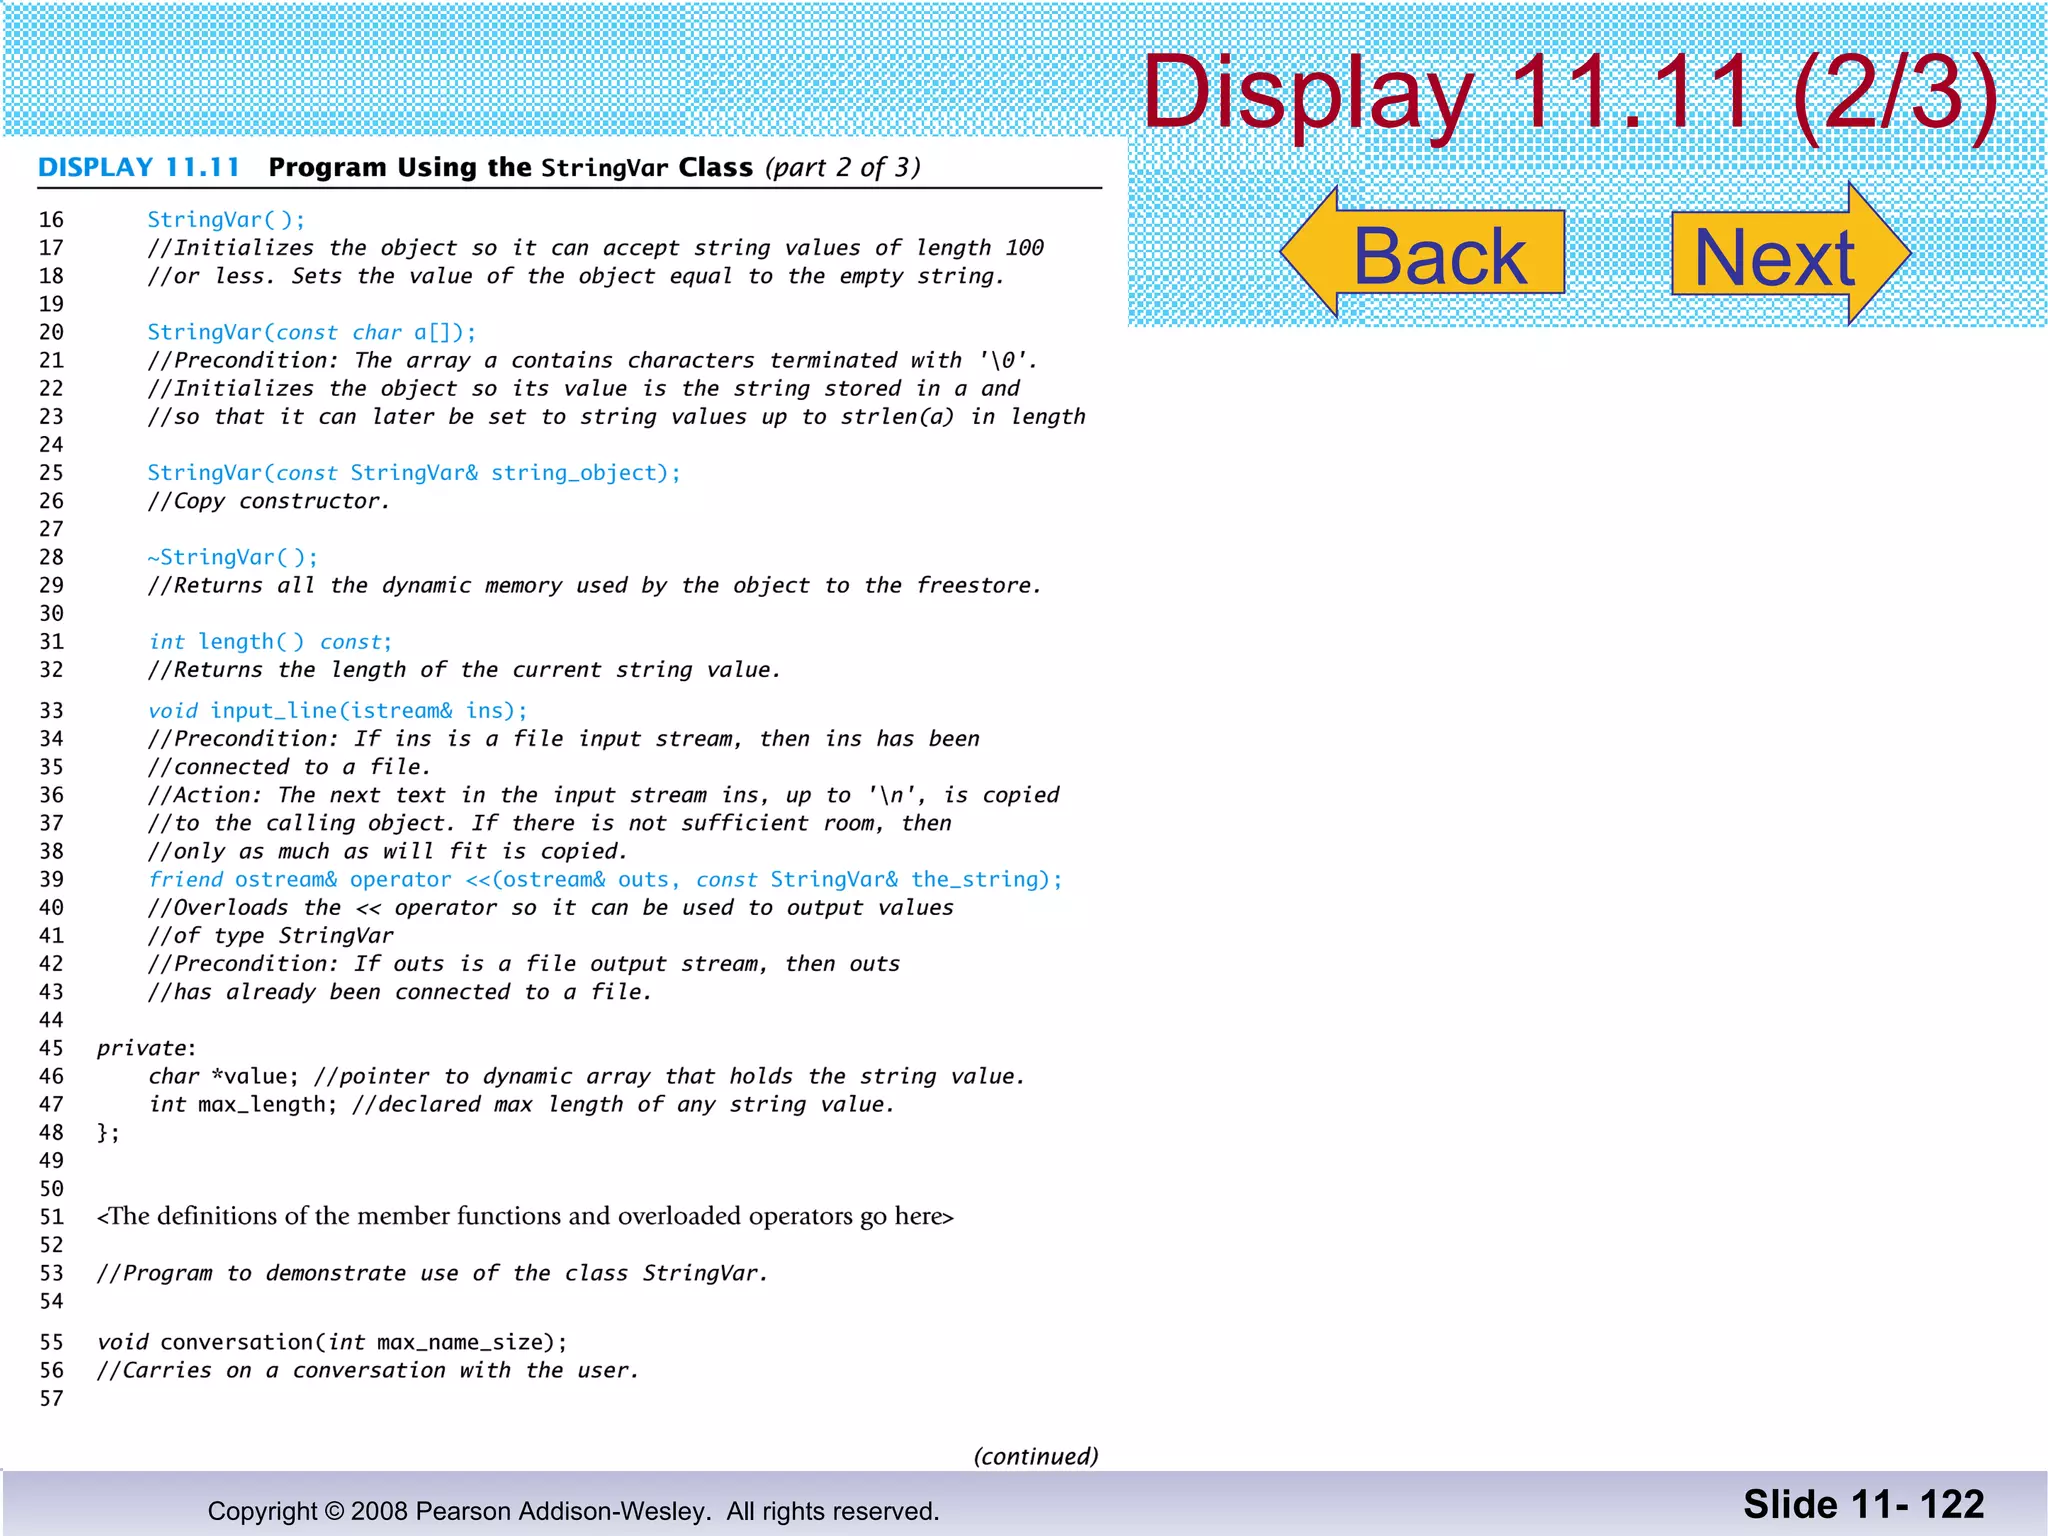Click the Display 11.11 (2/3) title
This screenshot has height=1536, width=2048.
tap(1569, 93)
